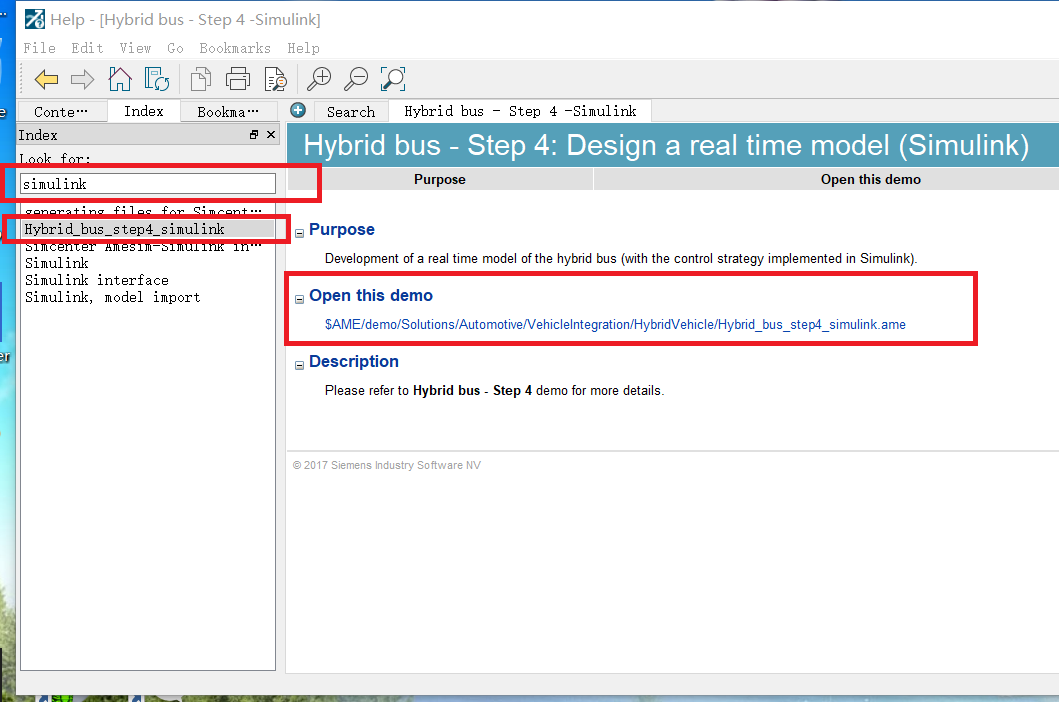The image size is (1059, 702).
Task: Open the Hybrid_bus_step4_simulink.ame demo link
Action: click(x=615, y=324)
